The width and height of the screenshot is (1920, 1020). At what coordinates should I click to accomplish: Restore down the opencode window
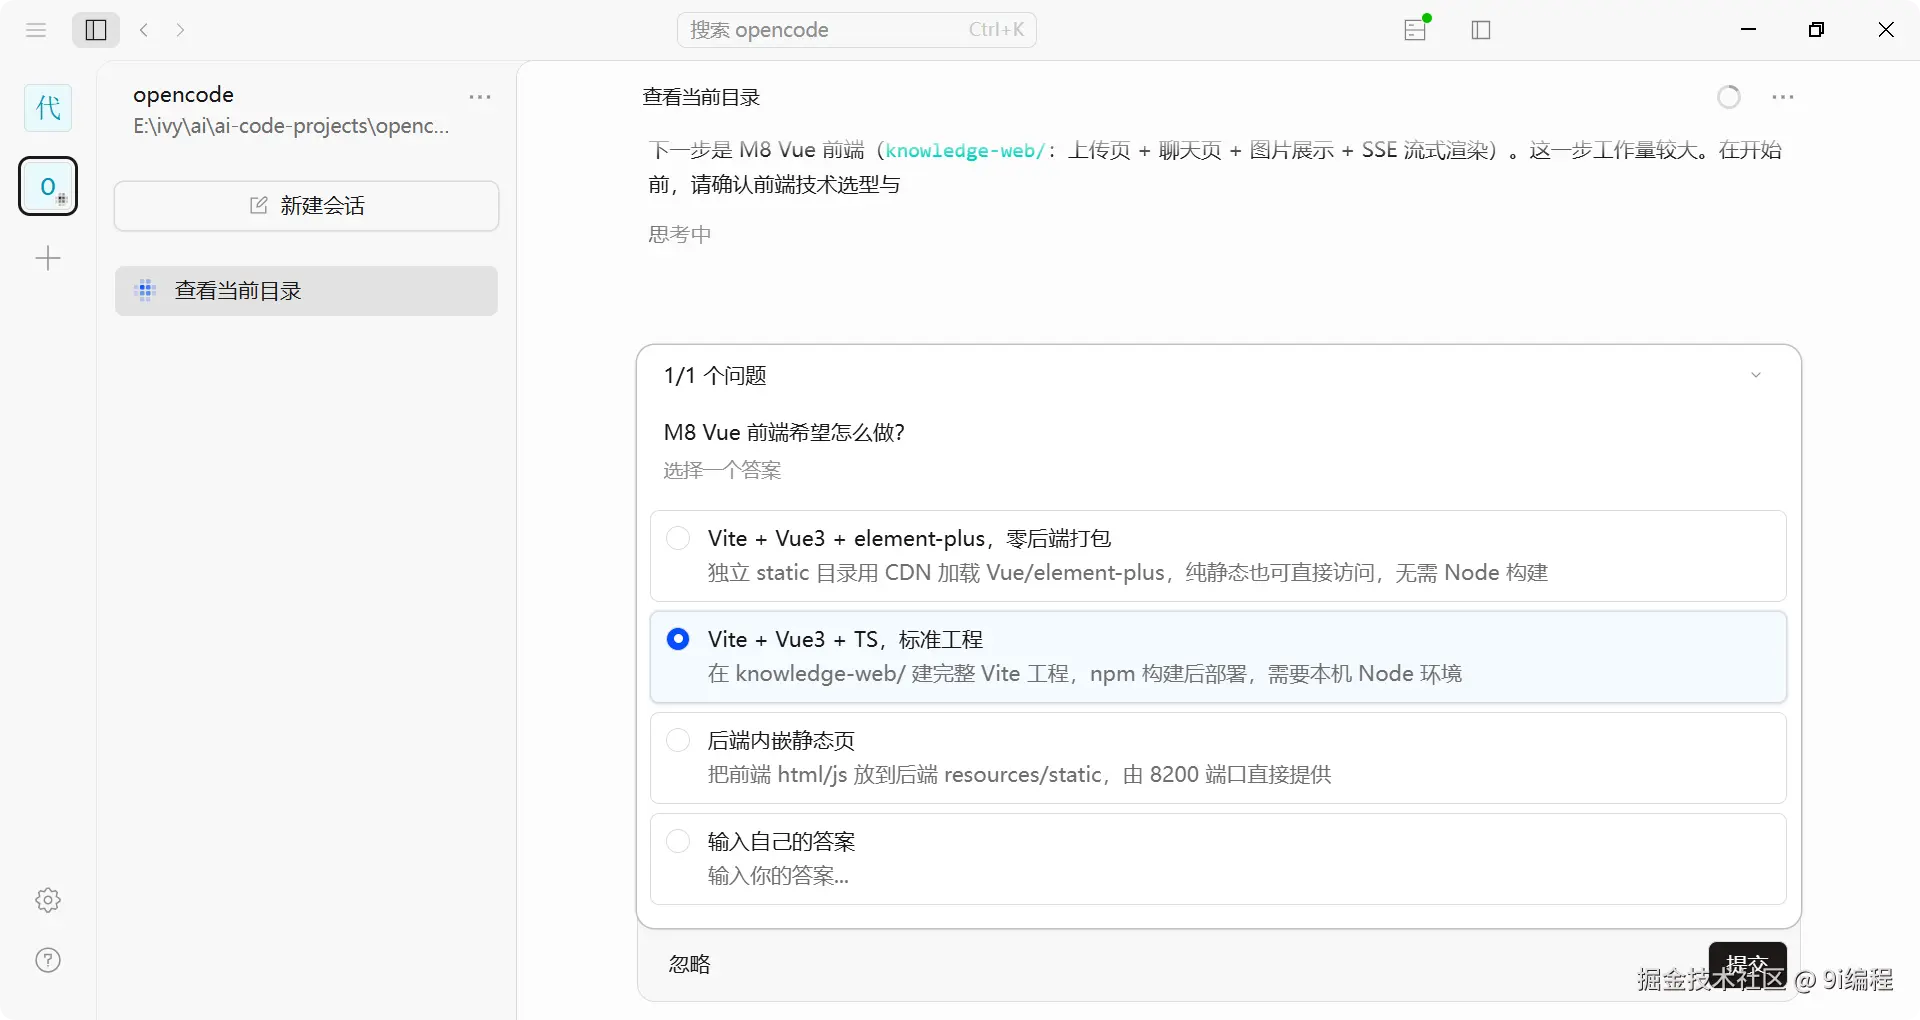(1817, 30)
